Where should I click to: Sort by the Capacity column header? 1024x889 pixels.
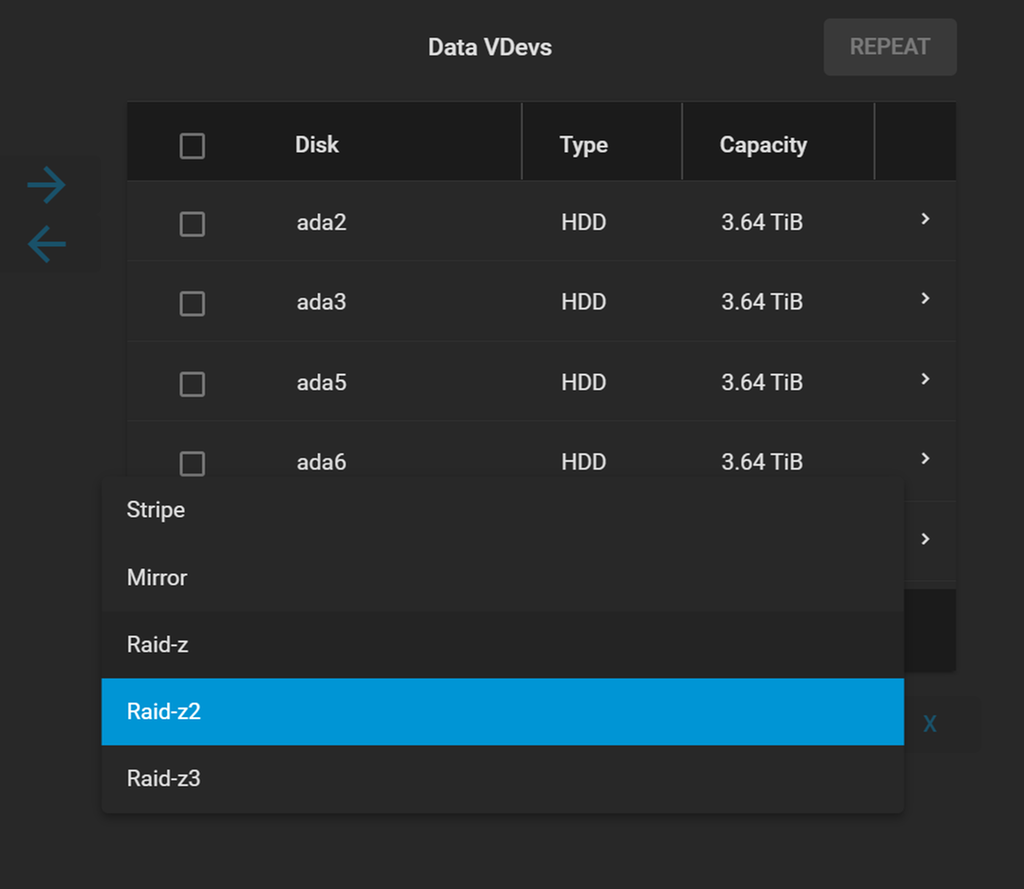pyautogui.click(x=763, y=145)
